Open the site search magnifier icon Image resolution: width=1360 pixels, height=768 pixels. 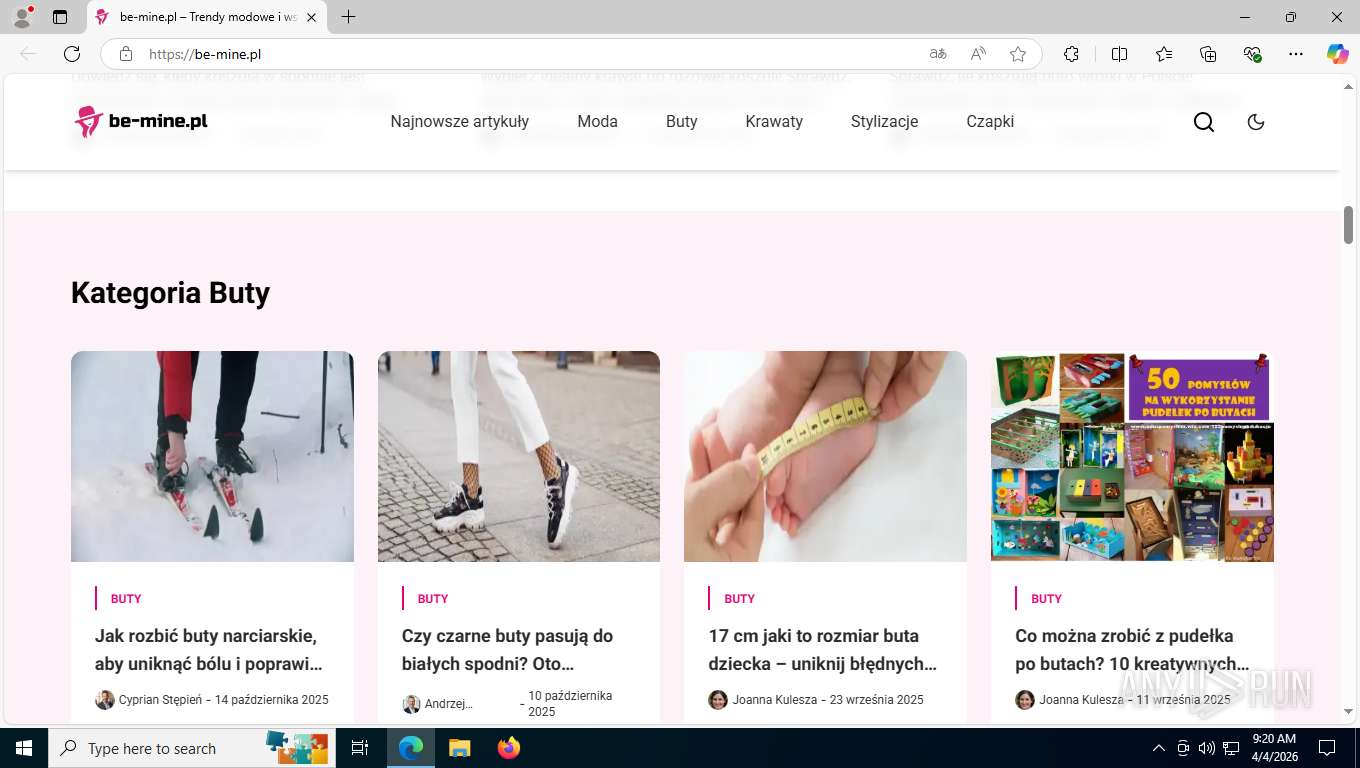click(x=1204, y=122)
